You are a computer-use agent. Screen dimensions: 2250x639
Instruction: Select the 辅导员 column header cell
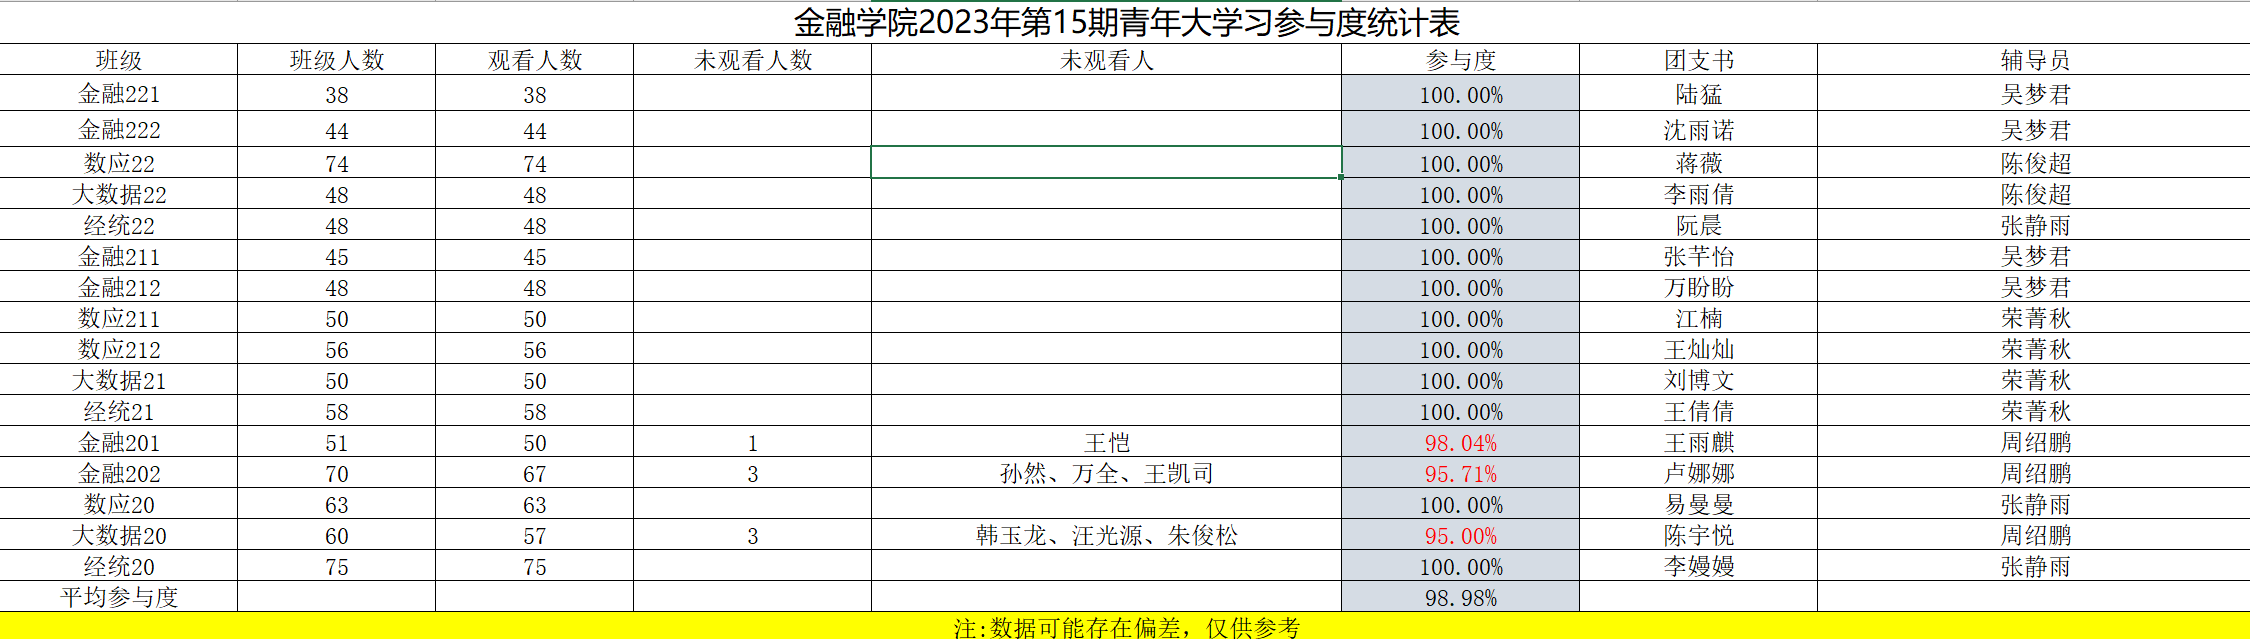click(2034, 60)
